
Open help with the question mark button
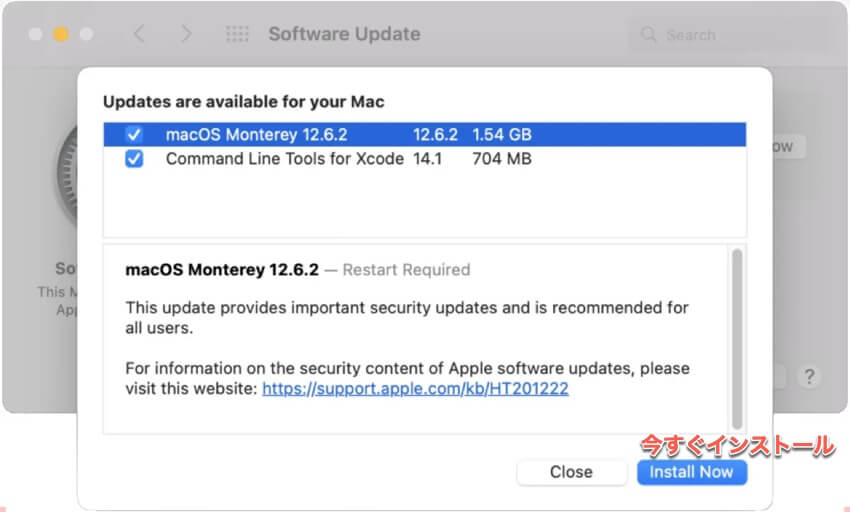click(x=809, y=376)
